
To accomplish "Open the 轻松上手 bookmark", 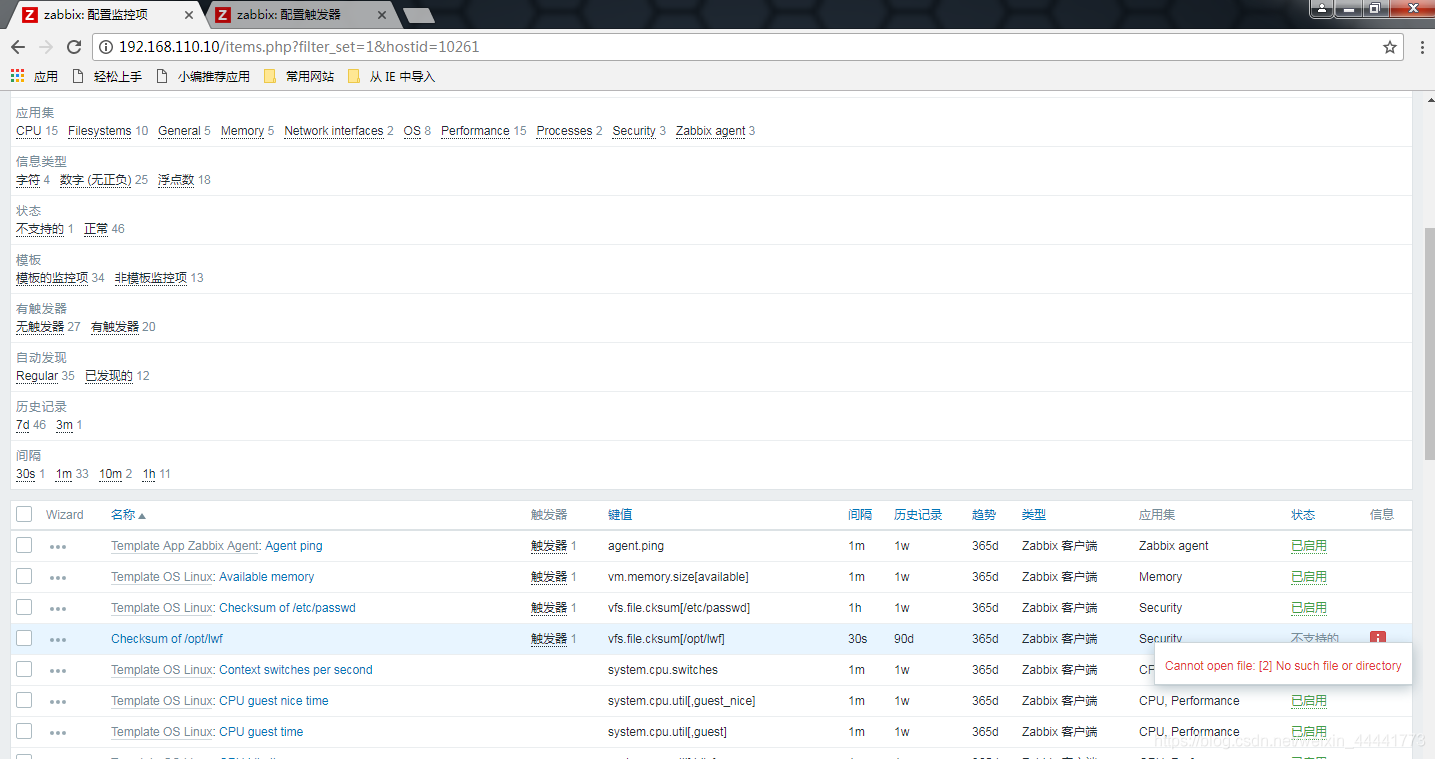I will click(107, 76).
